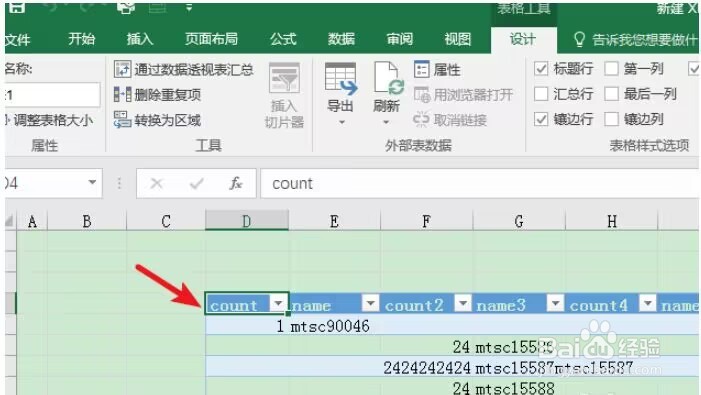Click the formula bar containing count
Image resolution: width=701 pixels, height=395 pixels.
pyautogui.click(x=479, y=183)
